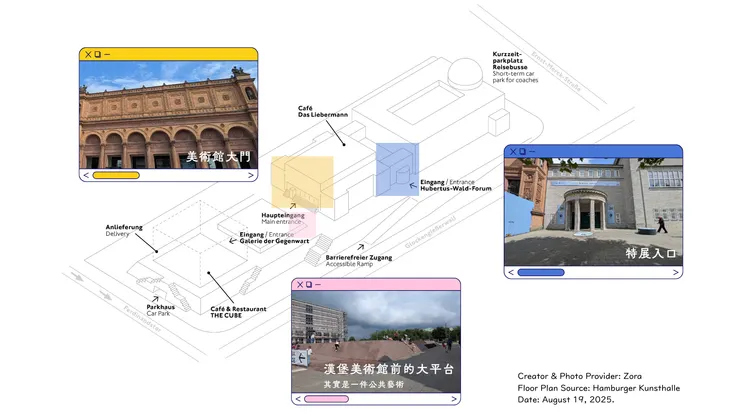Click the Ernst-Merck-Straße street label
This screenshot has height=416, width=740.
pyautogui.click(x=555, y=71)
